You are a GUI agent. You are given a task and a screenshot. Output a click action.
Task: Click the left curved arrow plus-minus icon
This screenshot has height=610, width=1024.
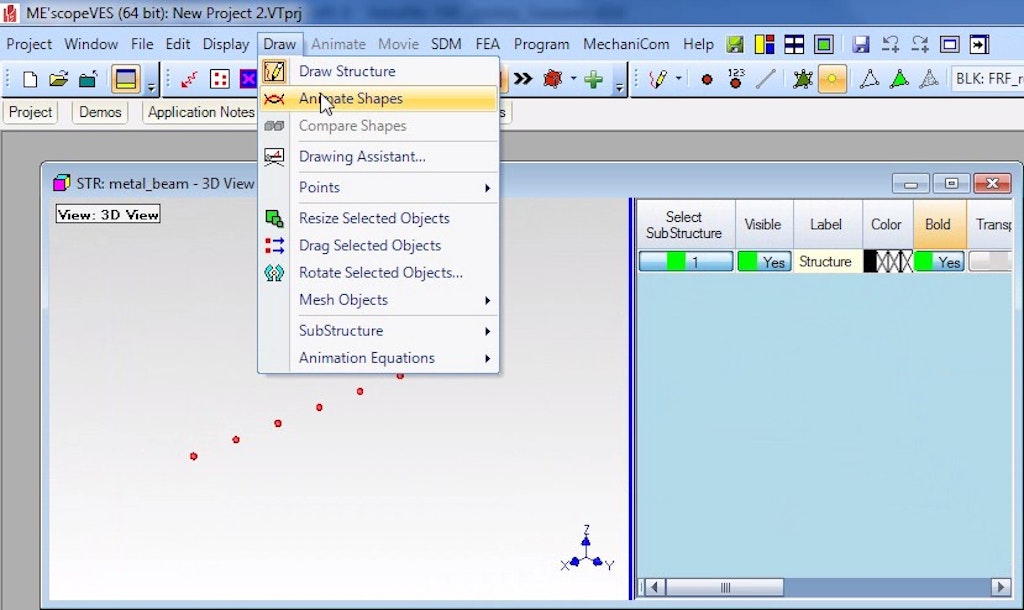(x=890, y=44)
